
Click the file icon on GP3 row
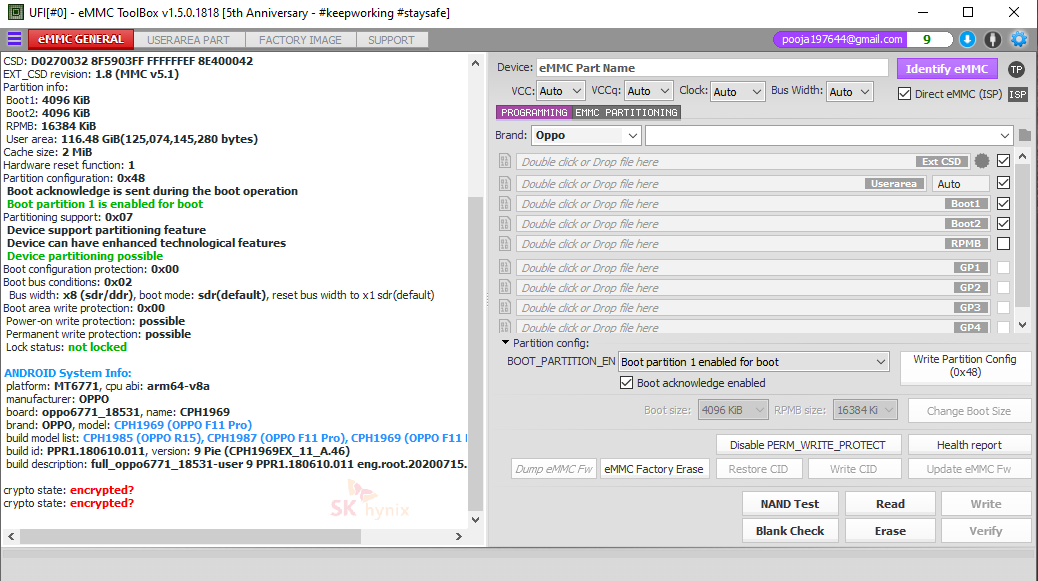pyautogui.click(x=505, y=307)
